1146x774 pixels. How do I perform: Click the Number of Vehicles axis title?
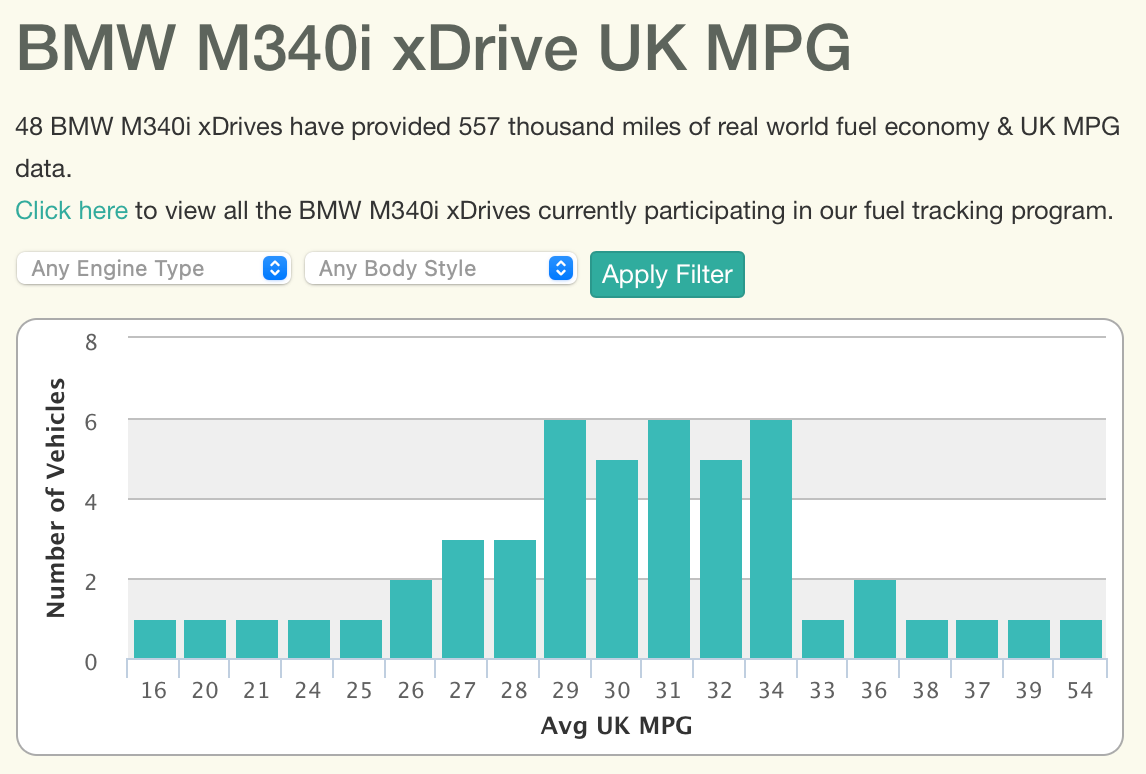pyautogui.click(x=56, y=498)
